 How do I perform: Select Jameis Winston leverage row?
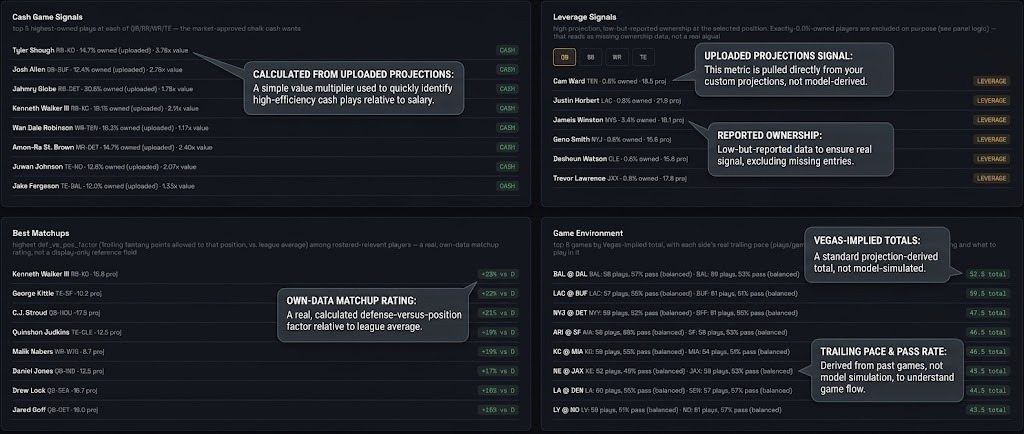[781, 120]
